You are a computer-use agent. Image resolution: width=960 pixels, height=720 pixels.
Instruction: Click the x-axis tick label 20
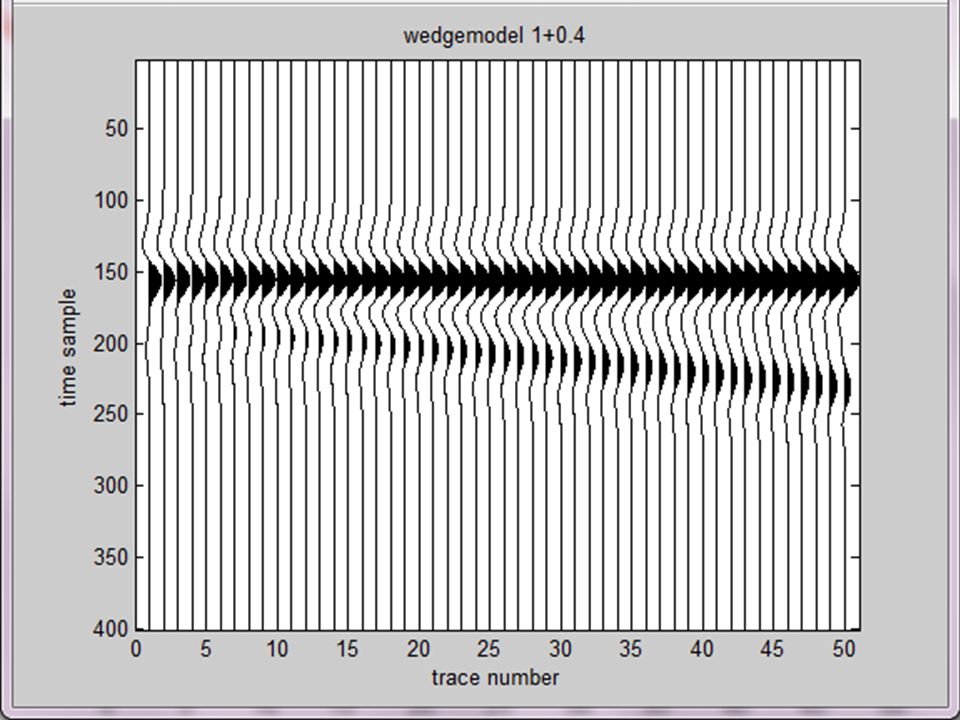click(419, 649)
